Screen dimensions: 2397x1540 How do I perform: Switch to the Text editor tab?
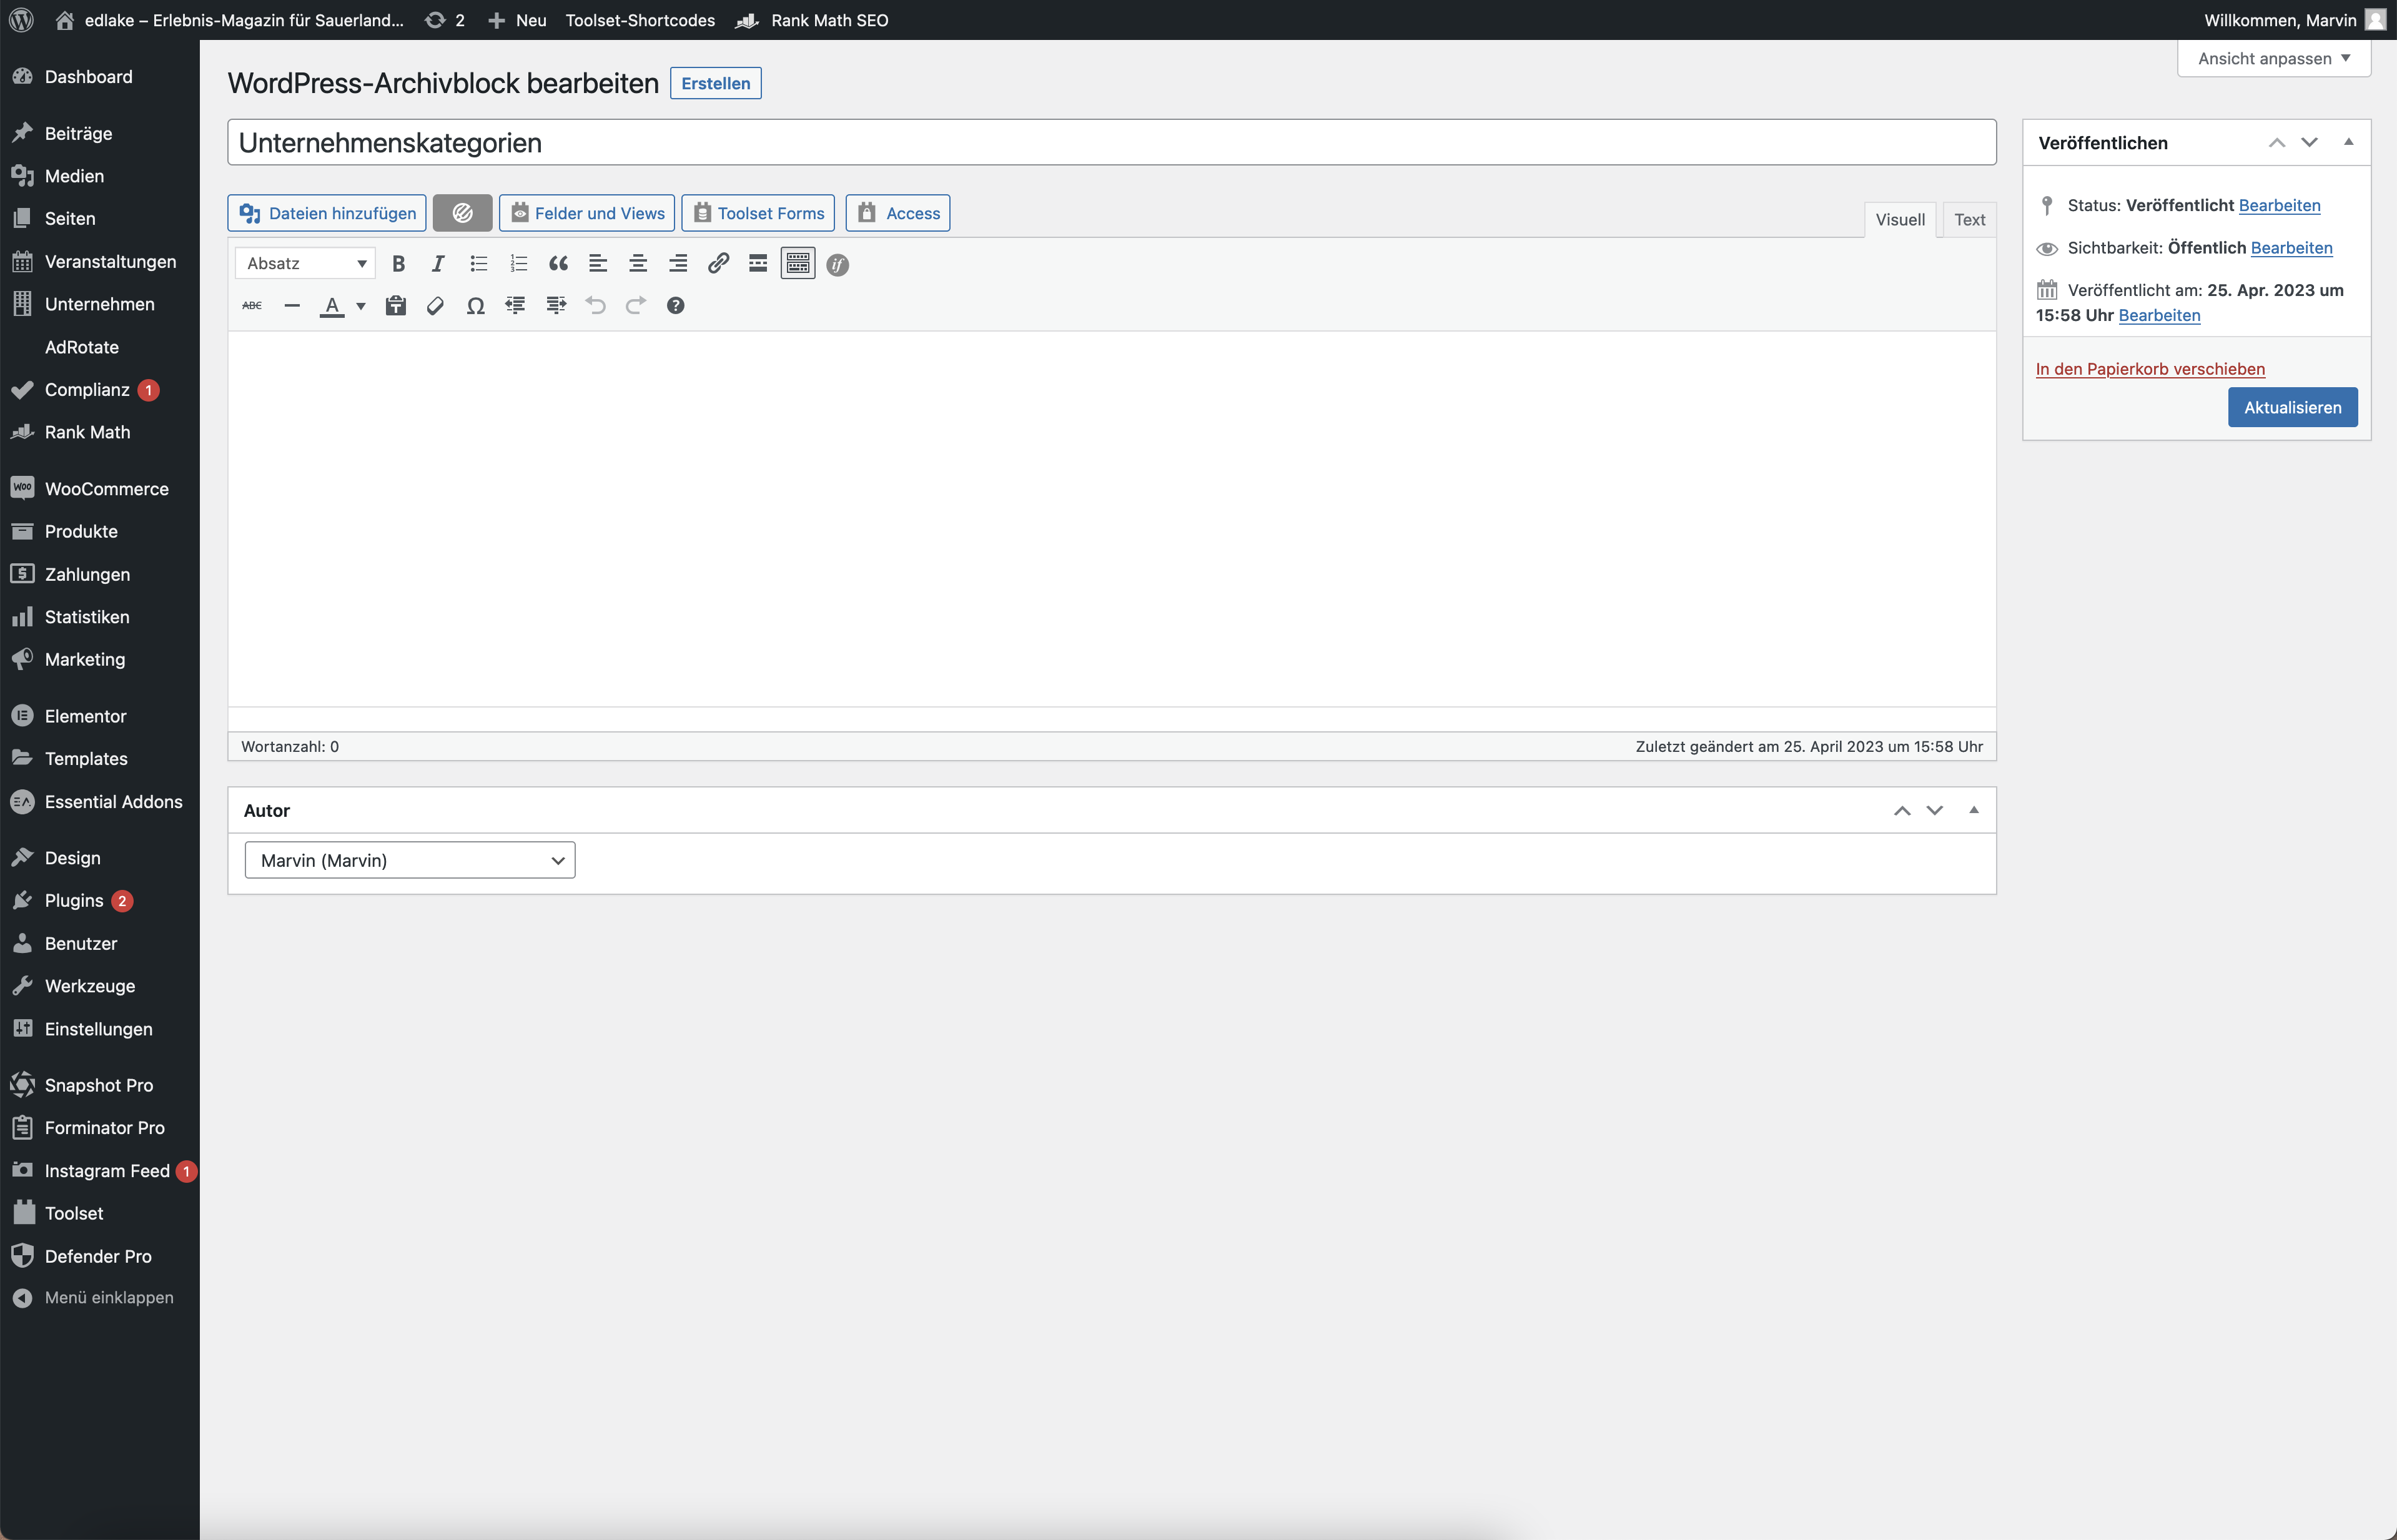click(1969, 220)
